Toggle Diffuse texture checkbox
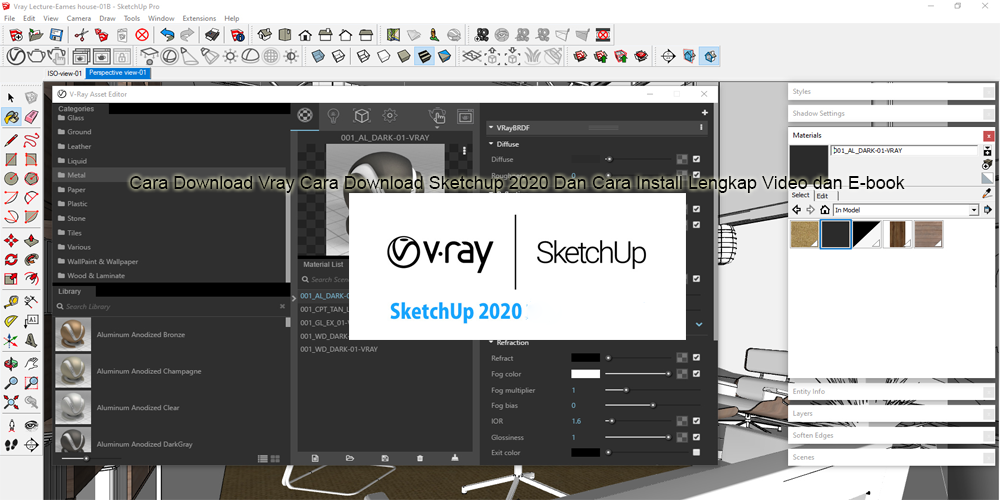Image resolution: width=1000 pixels, height=500 pixels. (x=696, y=159)
